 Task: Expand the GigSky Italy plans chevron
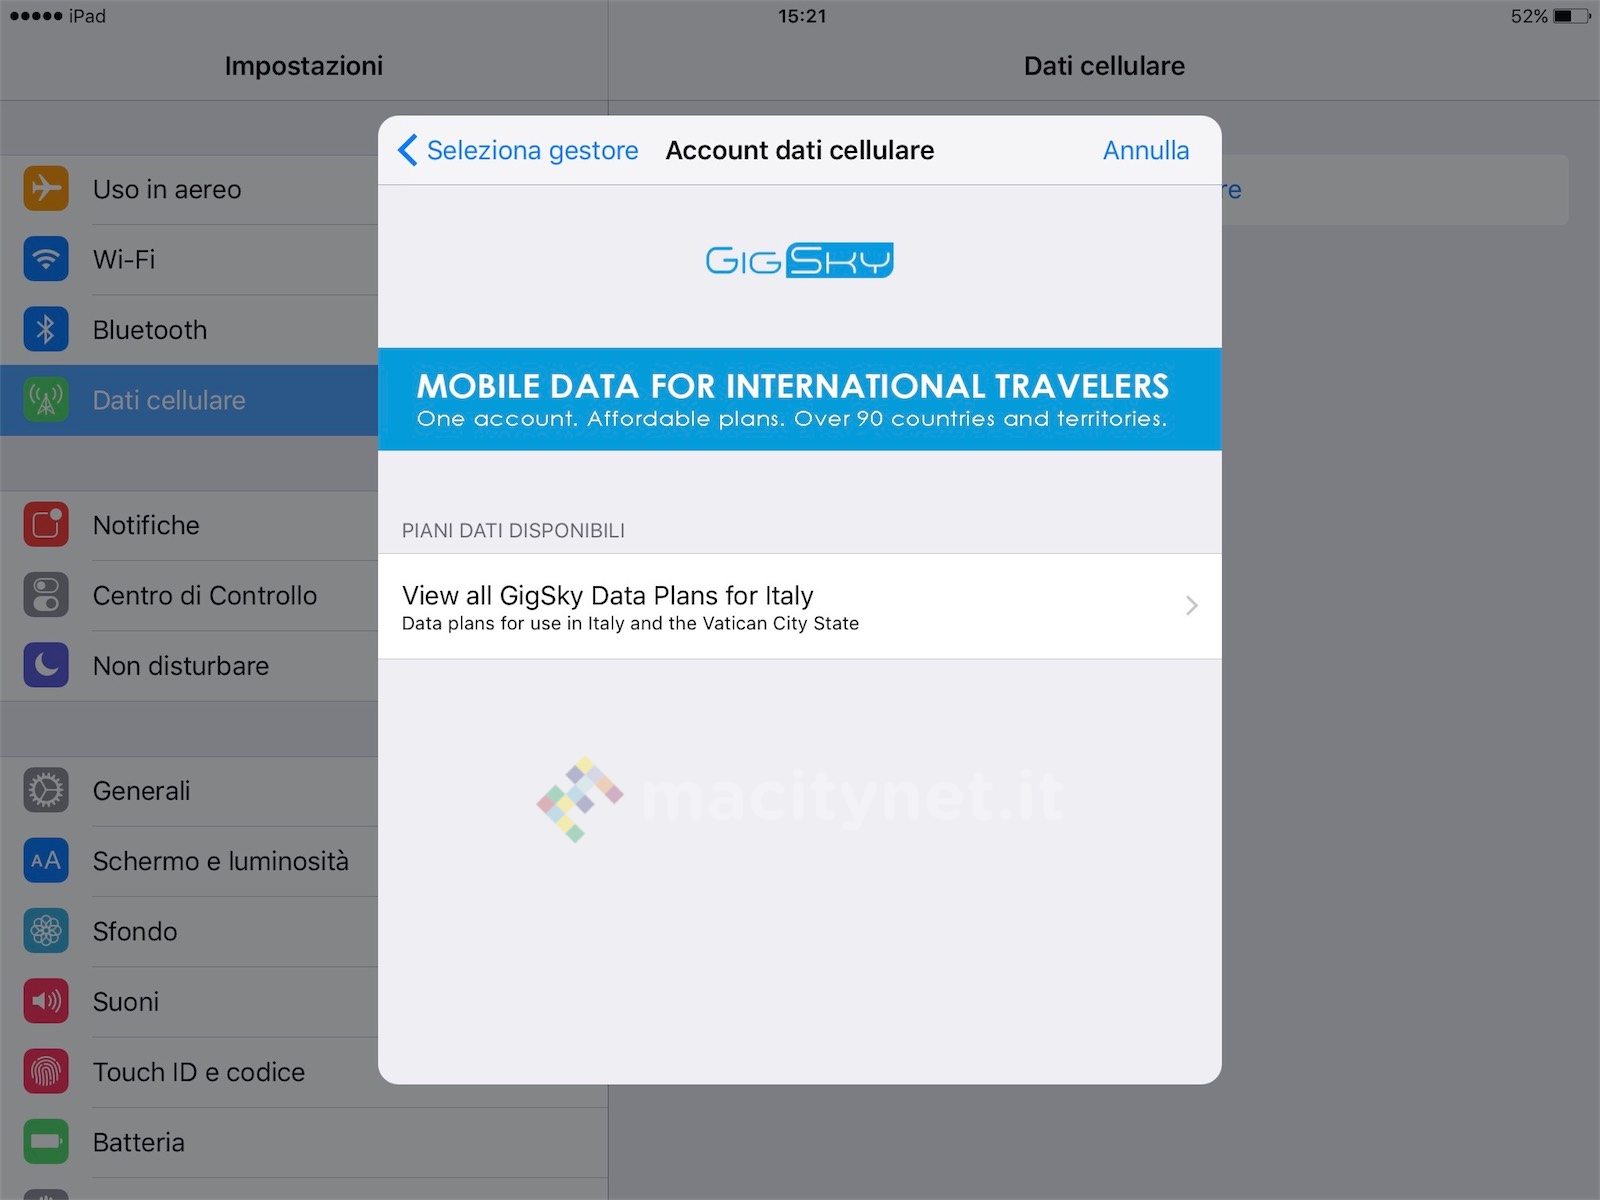(x=1191, y=605)
